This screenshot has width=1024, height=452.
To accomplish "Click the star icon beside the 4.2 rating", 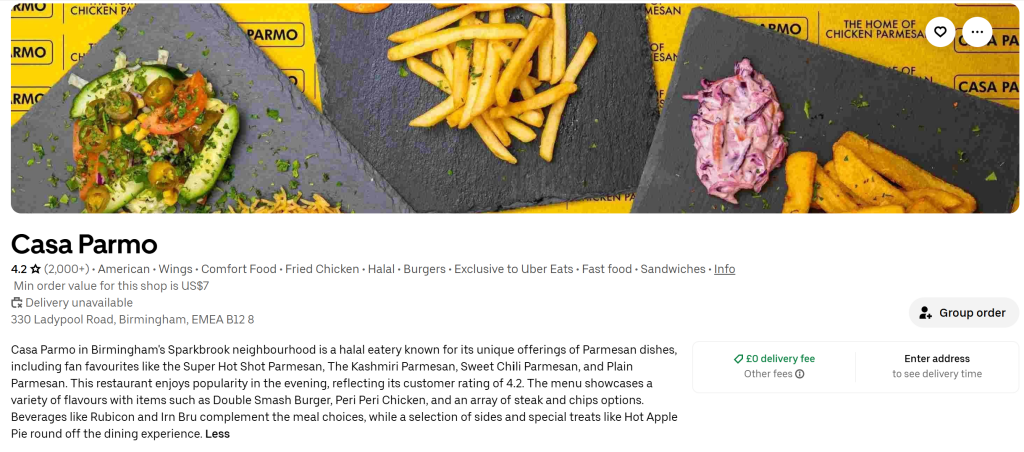I will 35,269.
